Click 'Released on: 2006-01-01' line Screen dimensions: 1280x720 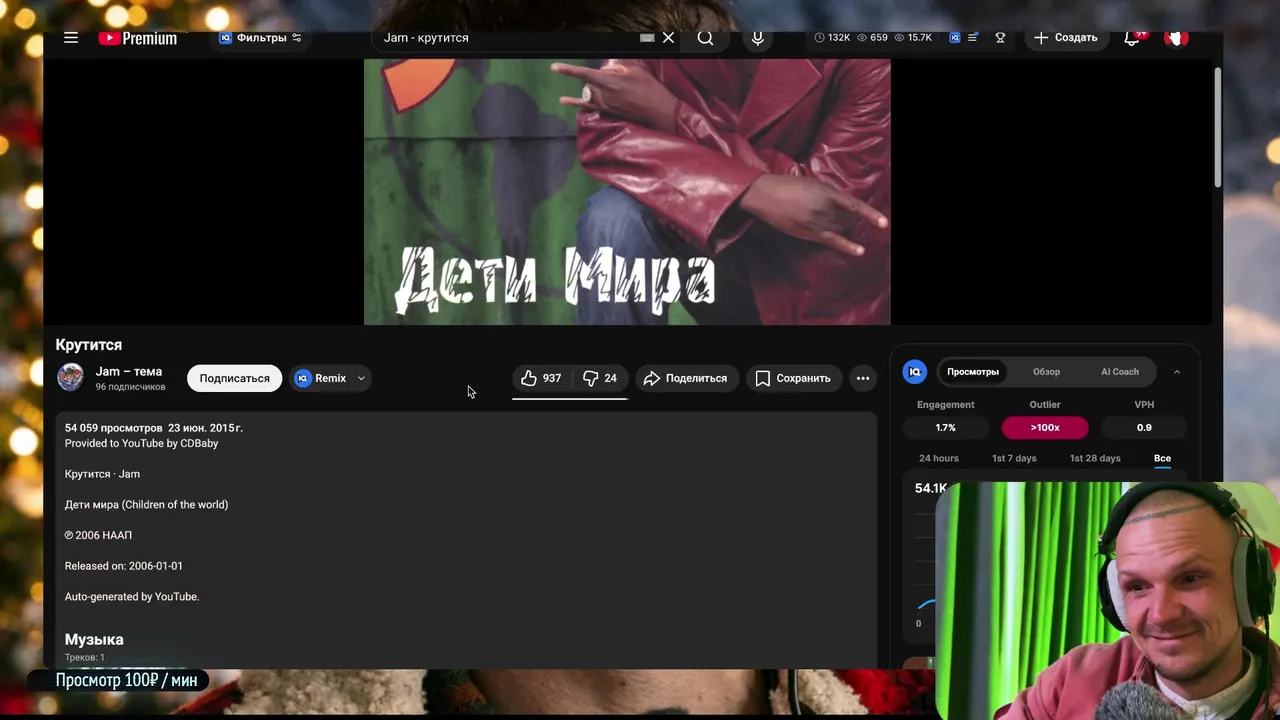[x=124, y=566]
